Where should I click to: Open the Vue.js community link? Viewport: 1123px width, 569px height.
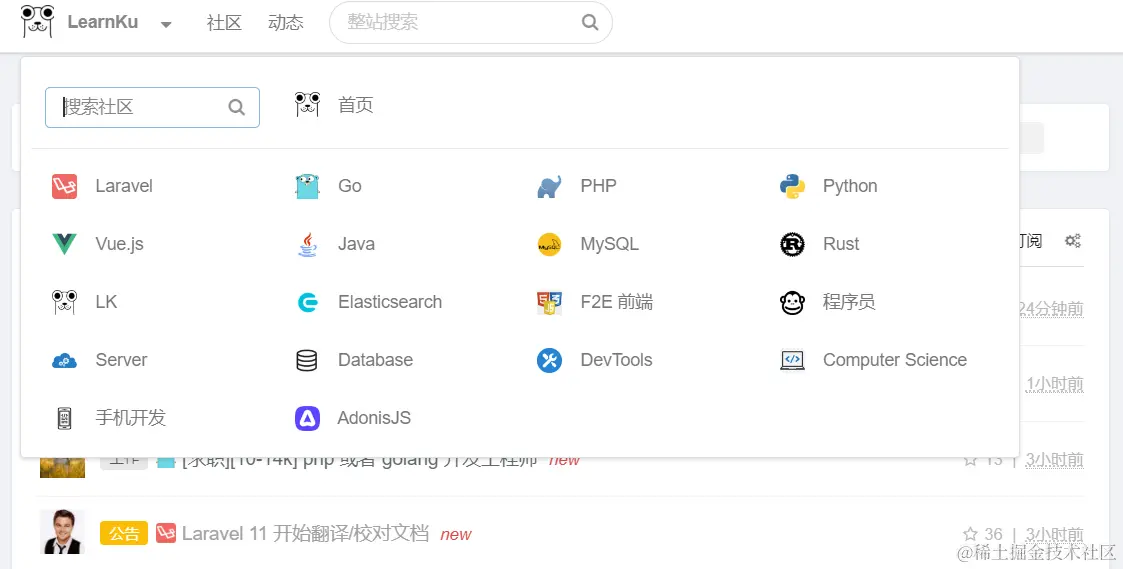pyautogui.click(x=120, y=244)
